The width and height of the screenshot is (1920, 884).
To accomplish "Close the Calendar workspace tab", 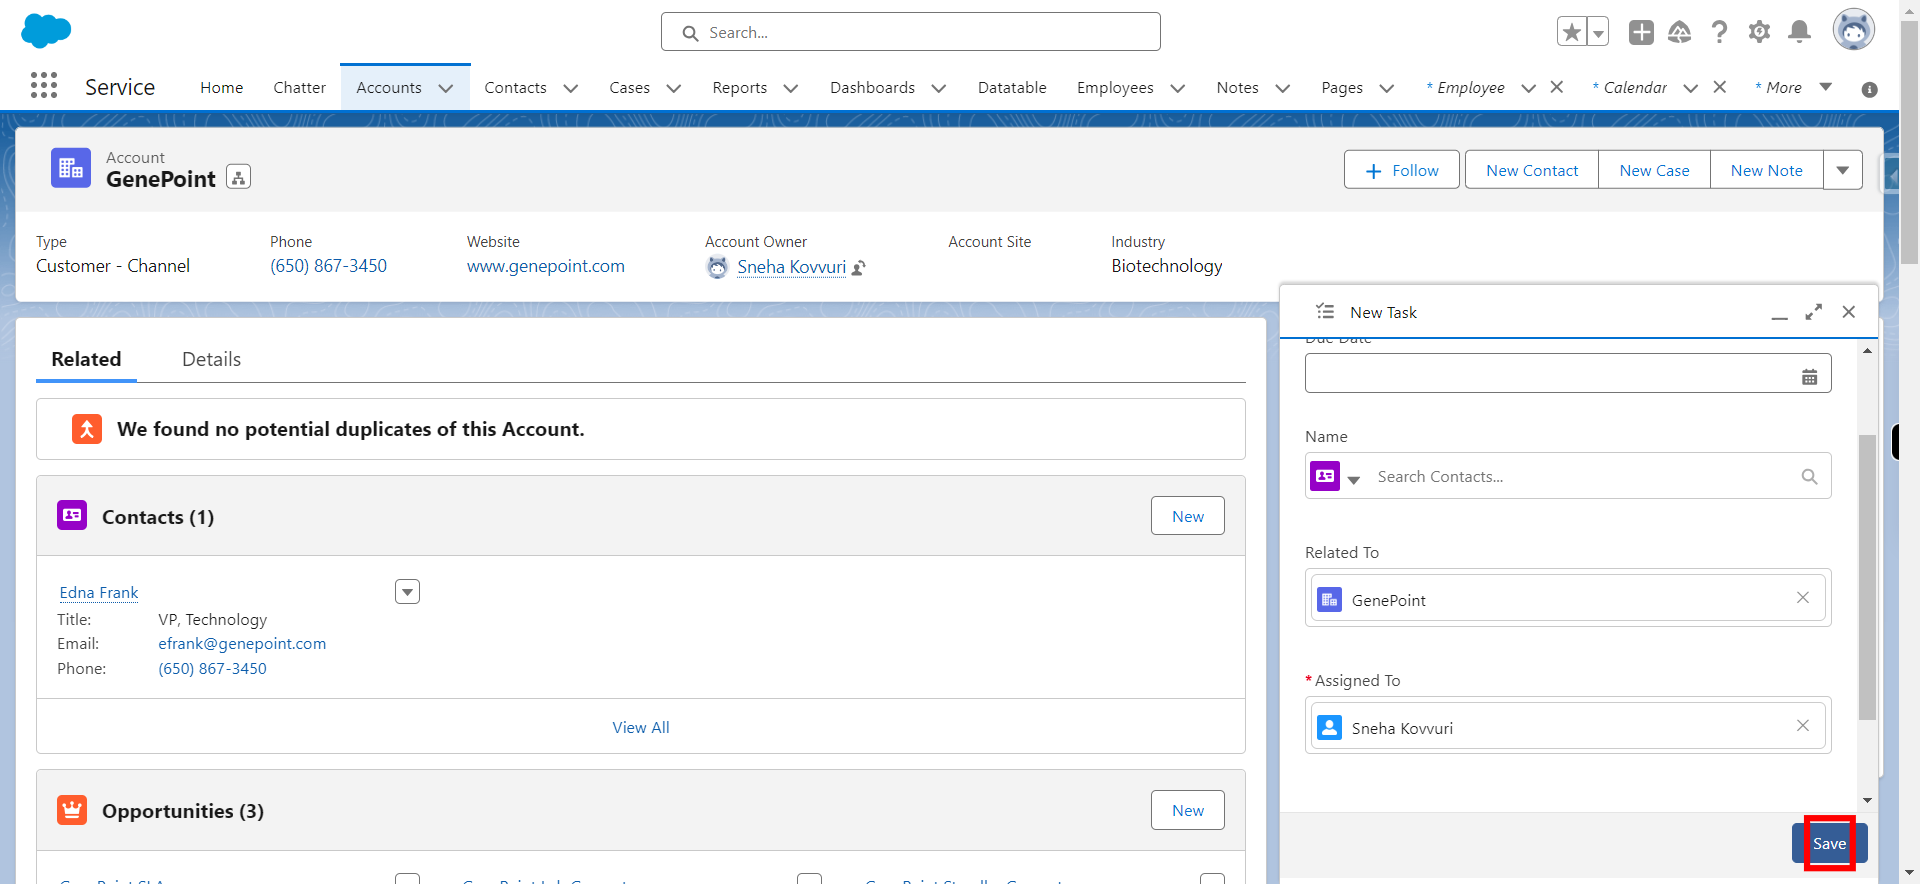I will click(x=1719, y=87).
